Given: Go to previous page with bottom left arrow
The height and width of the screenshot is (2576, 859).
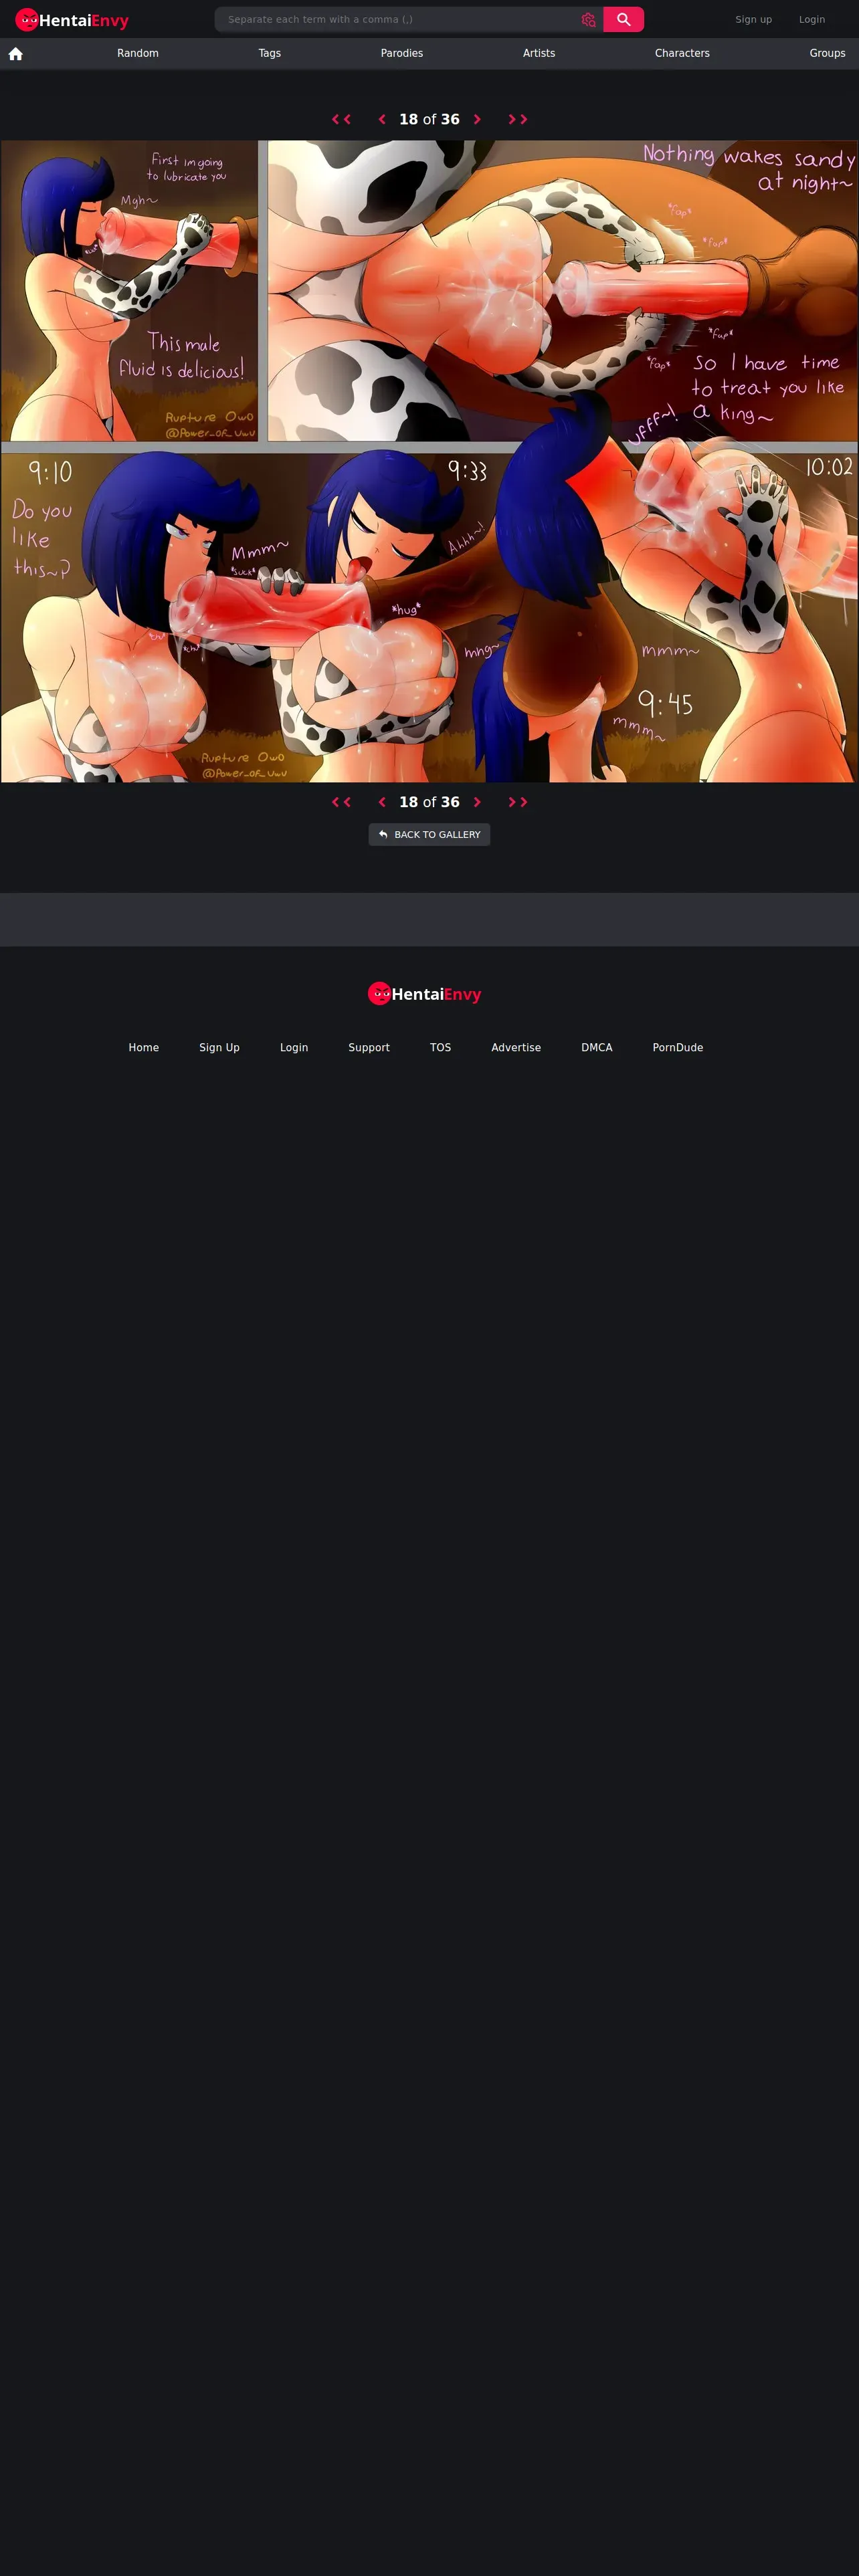Looking at the screenshot, I should pyautogui.click(x=382, y=802).
